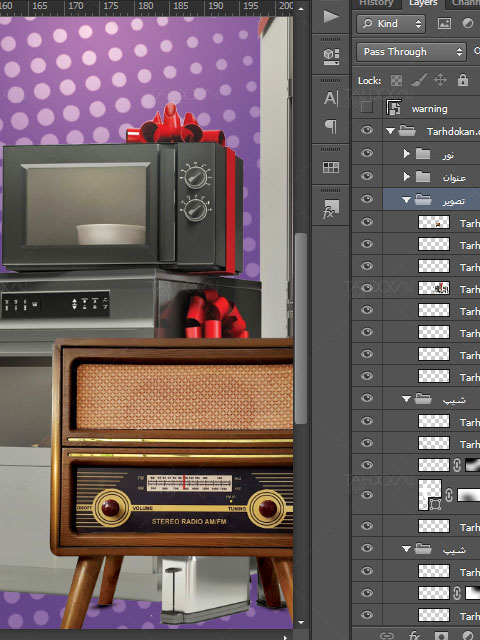Select the warning layer name
This screenshot has height=640, width=480.
pyautogui.click(x=430, y=109)
